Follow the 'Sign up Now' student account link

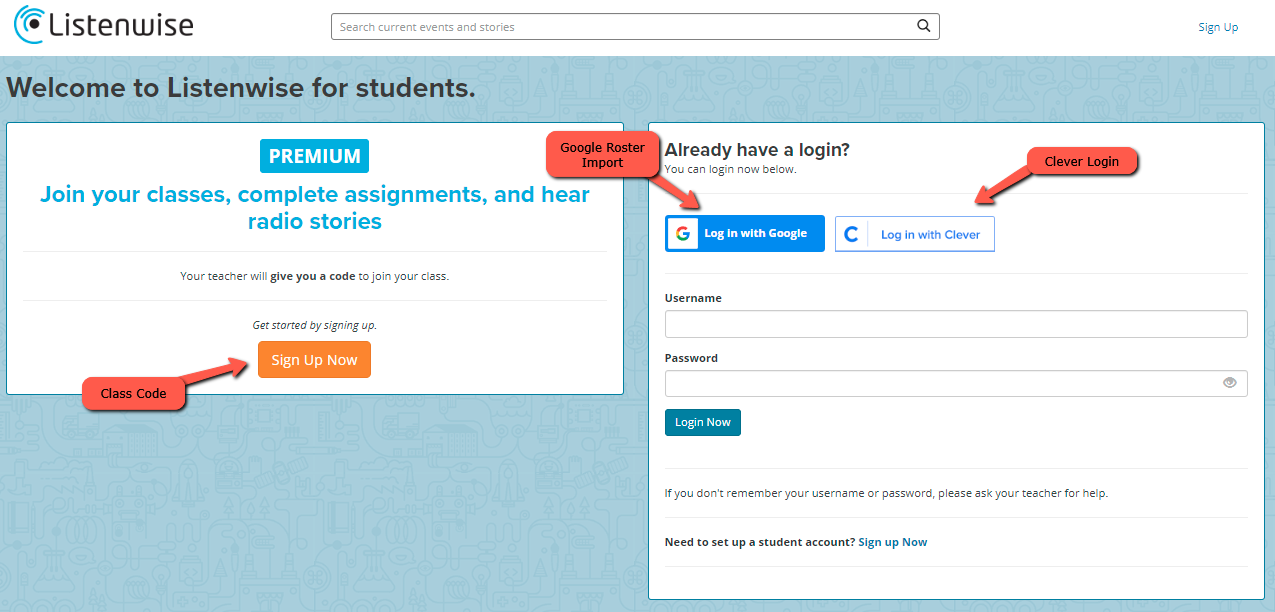(x=893, y=542)
